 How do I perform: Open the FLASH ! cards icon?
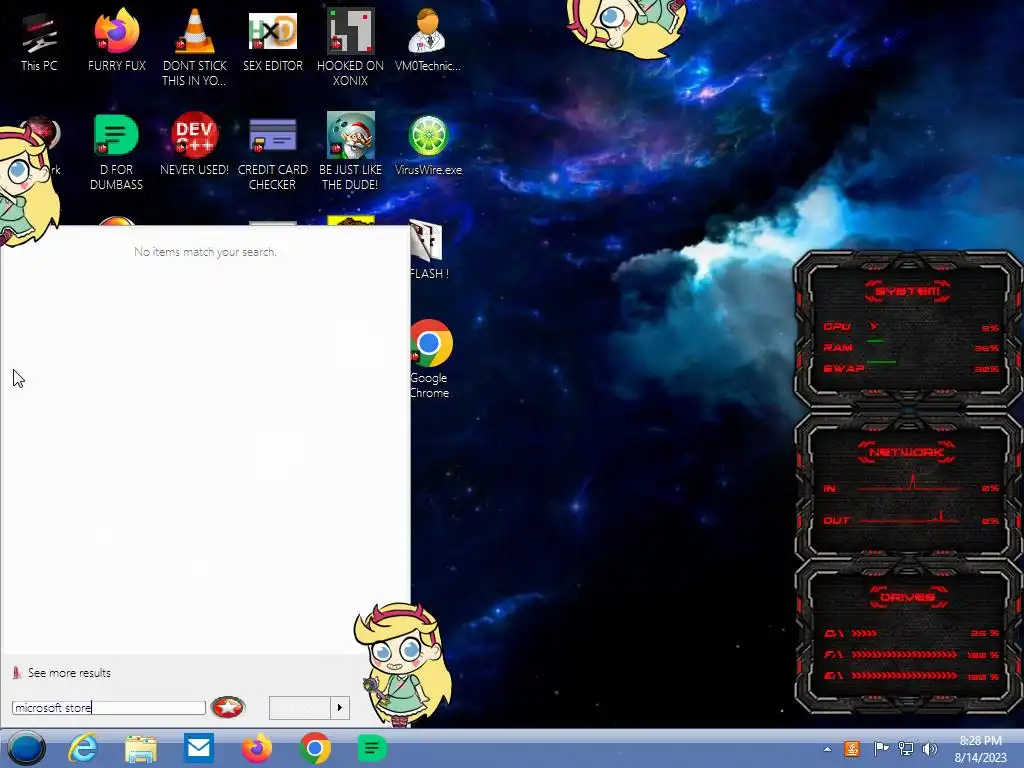[429, 251]
